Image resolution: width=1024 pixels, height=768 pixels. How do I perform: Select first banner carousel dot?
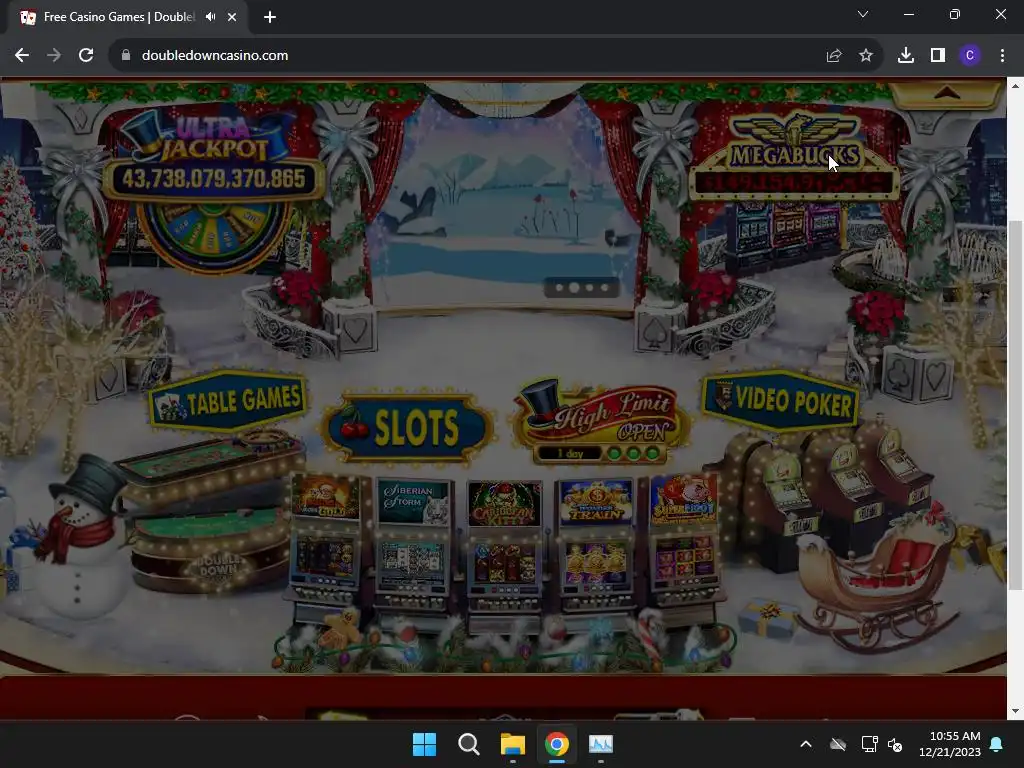click(558, 287)
